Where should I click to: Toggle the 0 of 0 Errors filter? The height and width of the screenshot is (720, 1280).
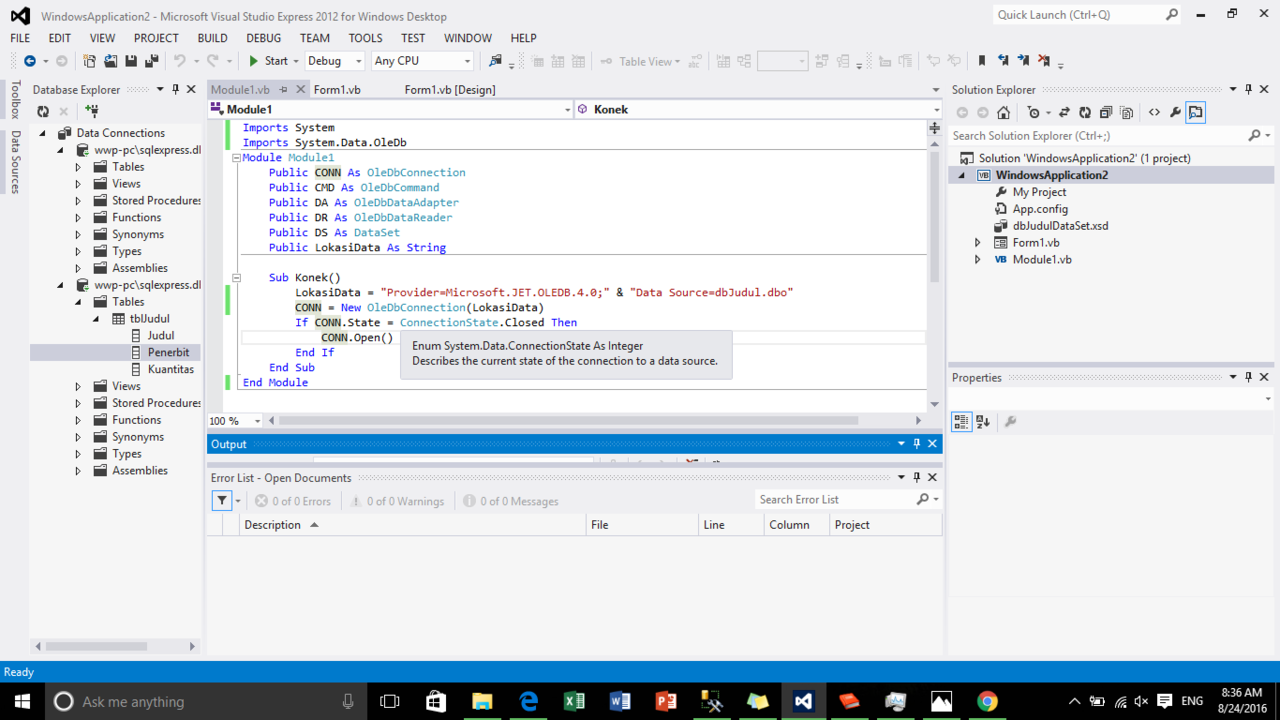coord(293,501)
